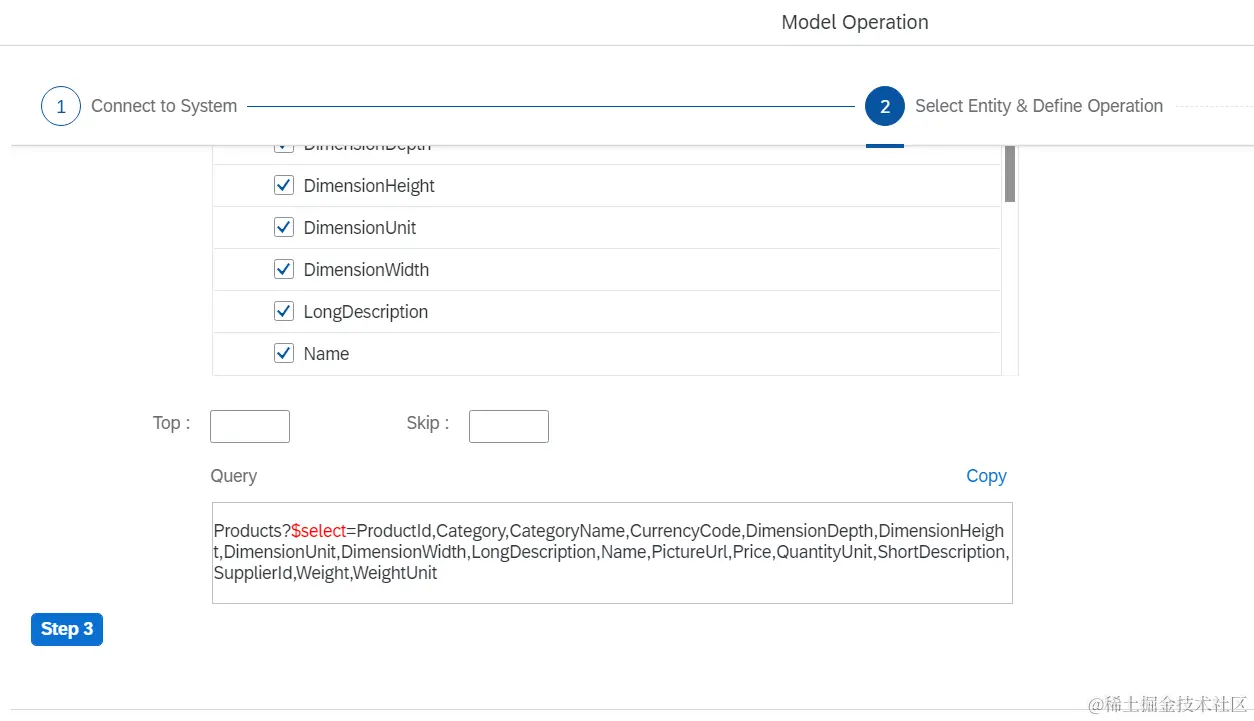Click inside the Query text area
The height and width of the screenshot is (721, 1254).
[x=612, y=553]
